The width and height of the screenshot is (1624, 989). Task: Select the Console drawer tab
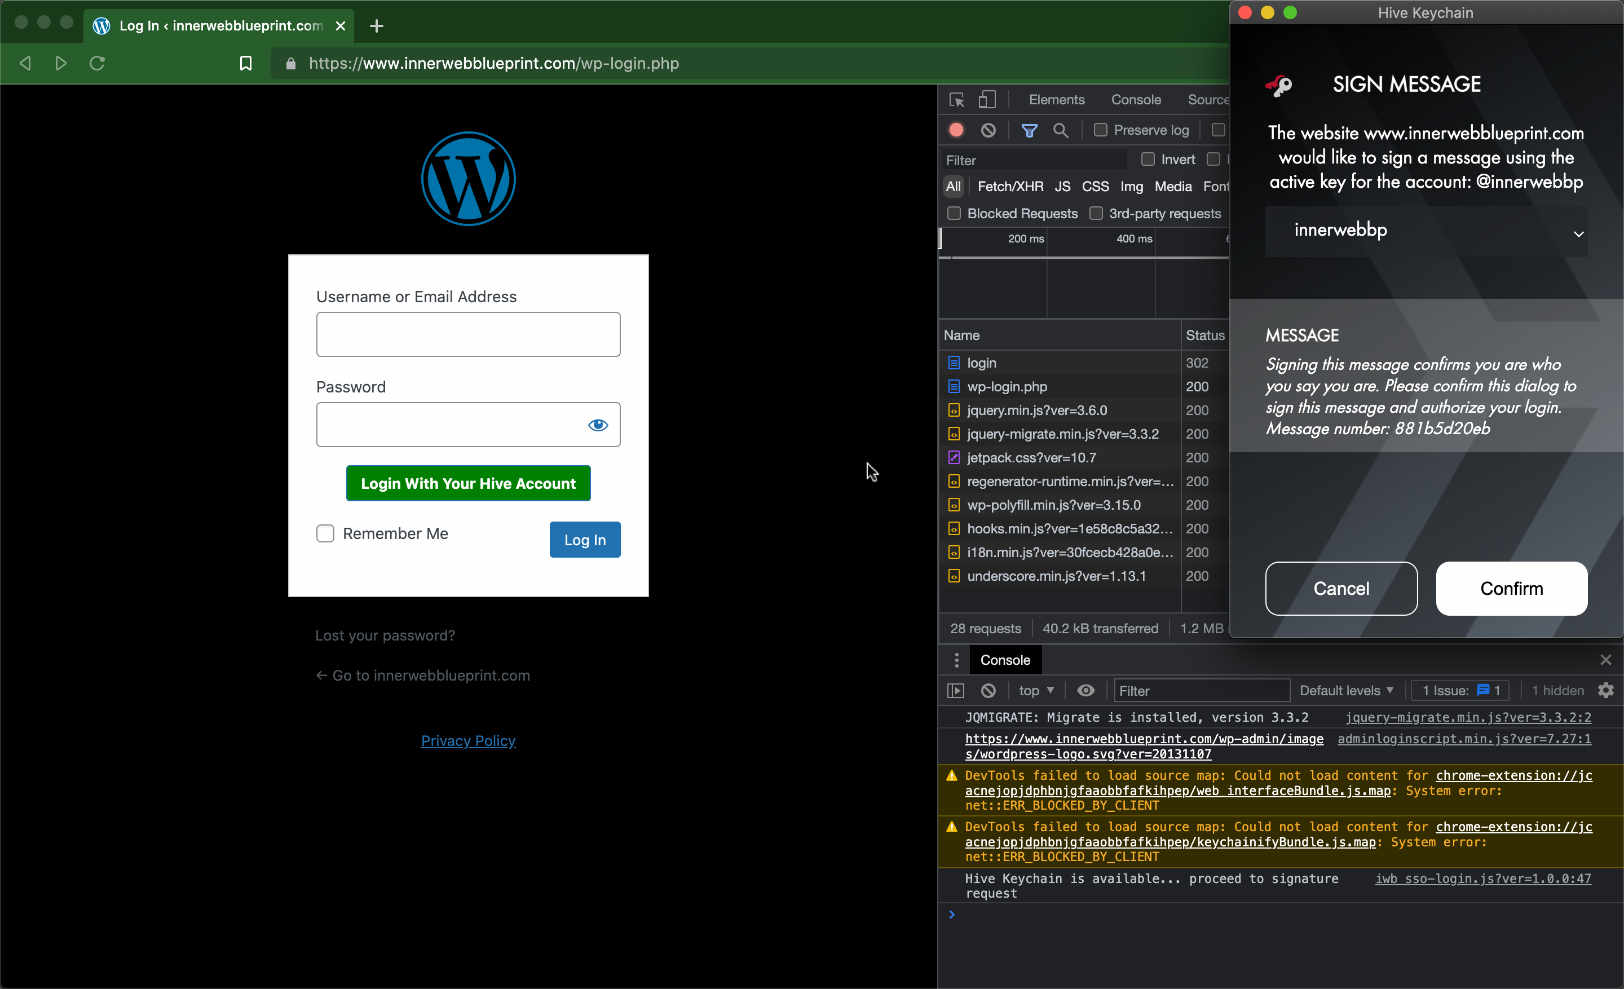(1005, 660)
